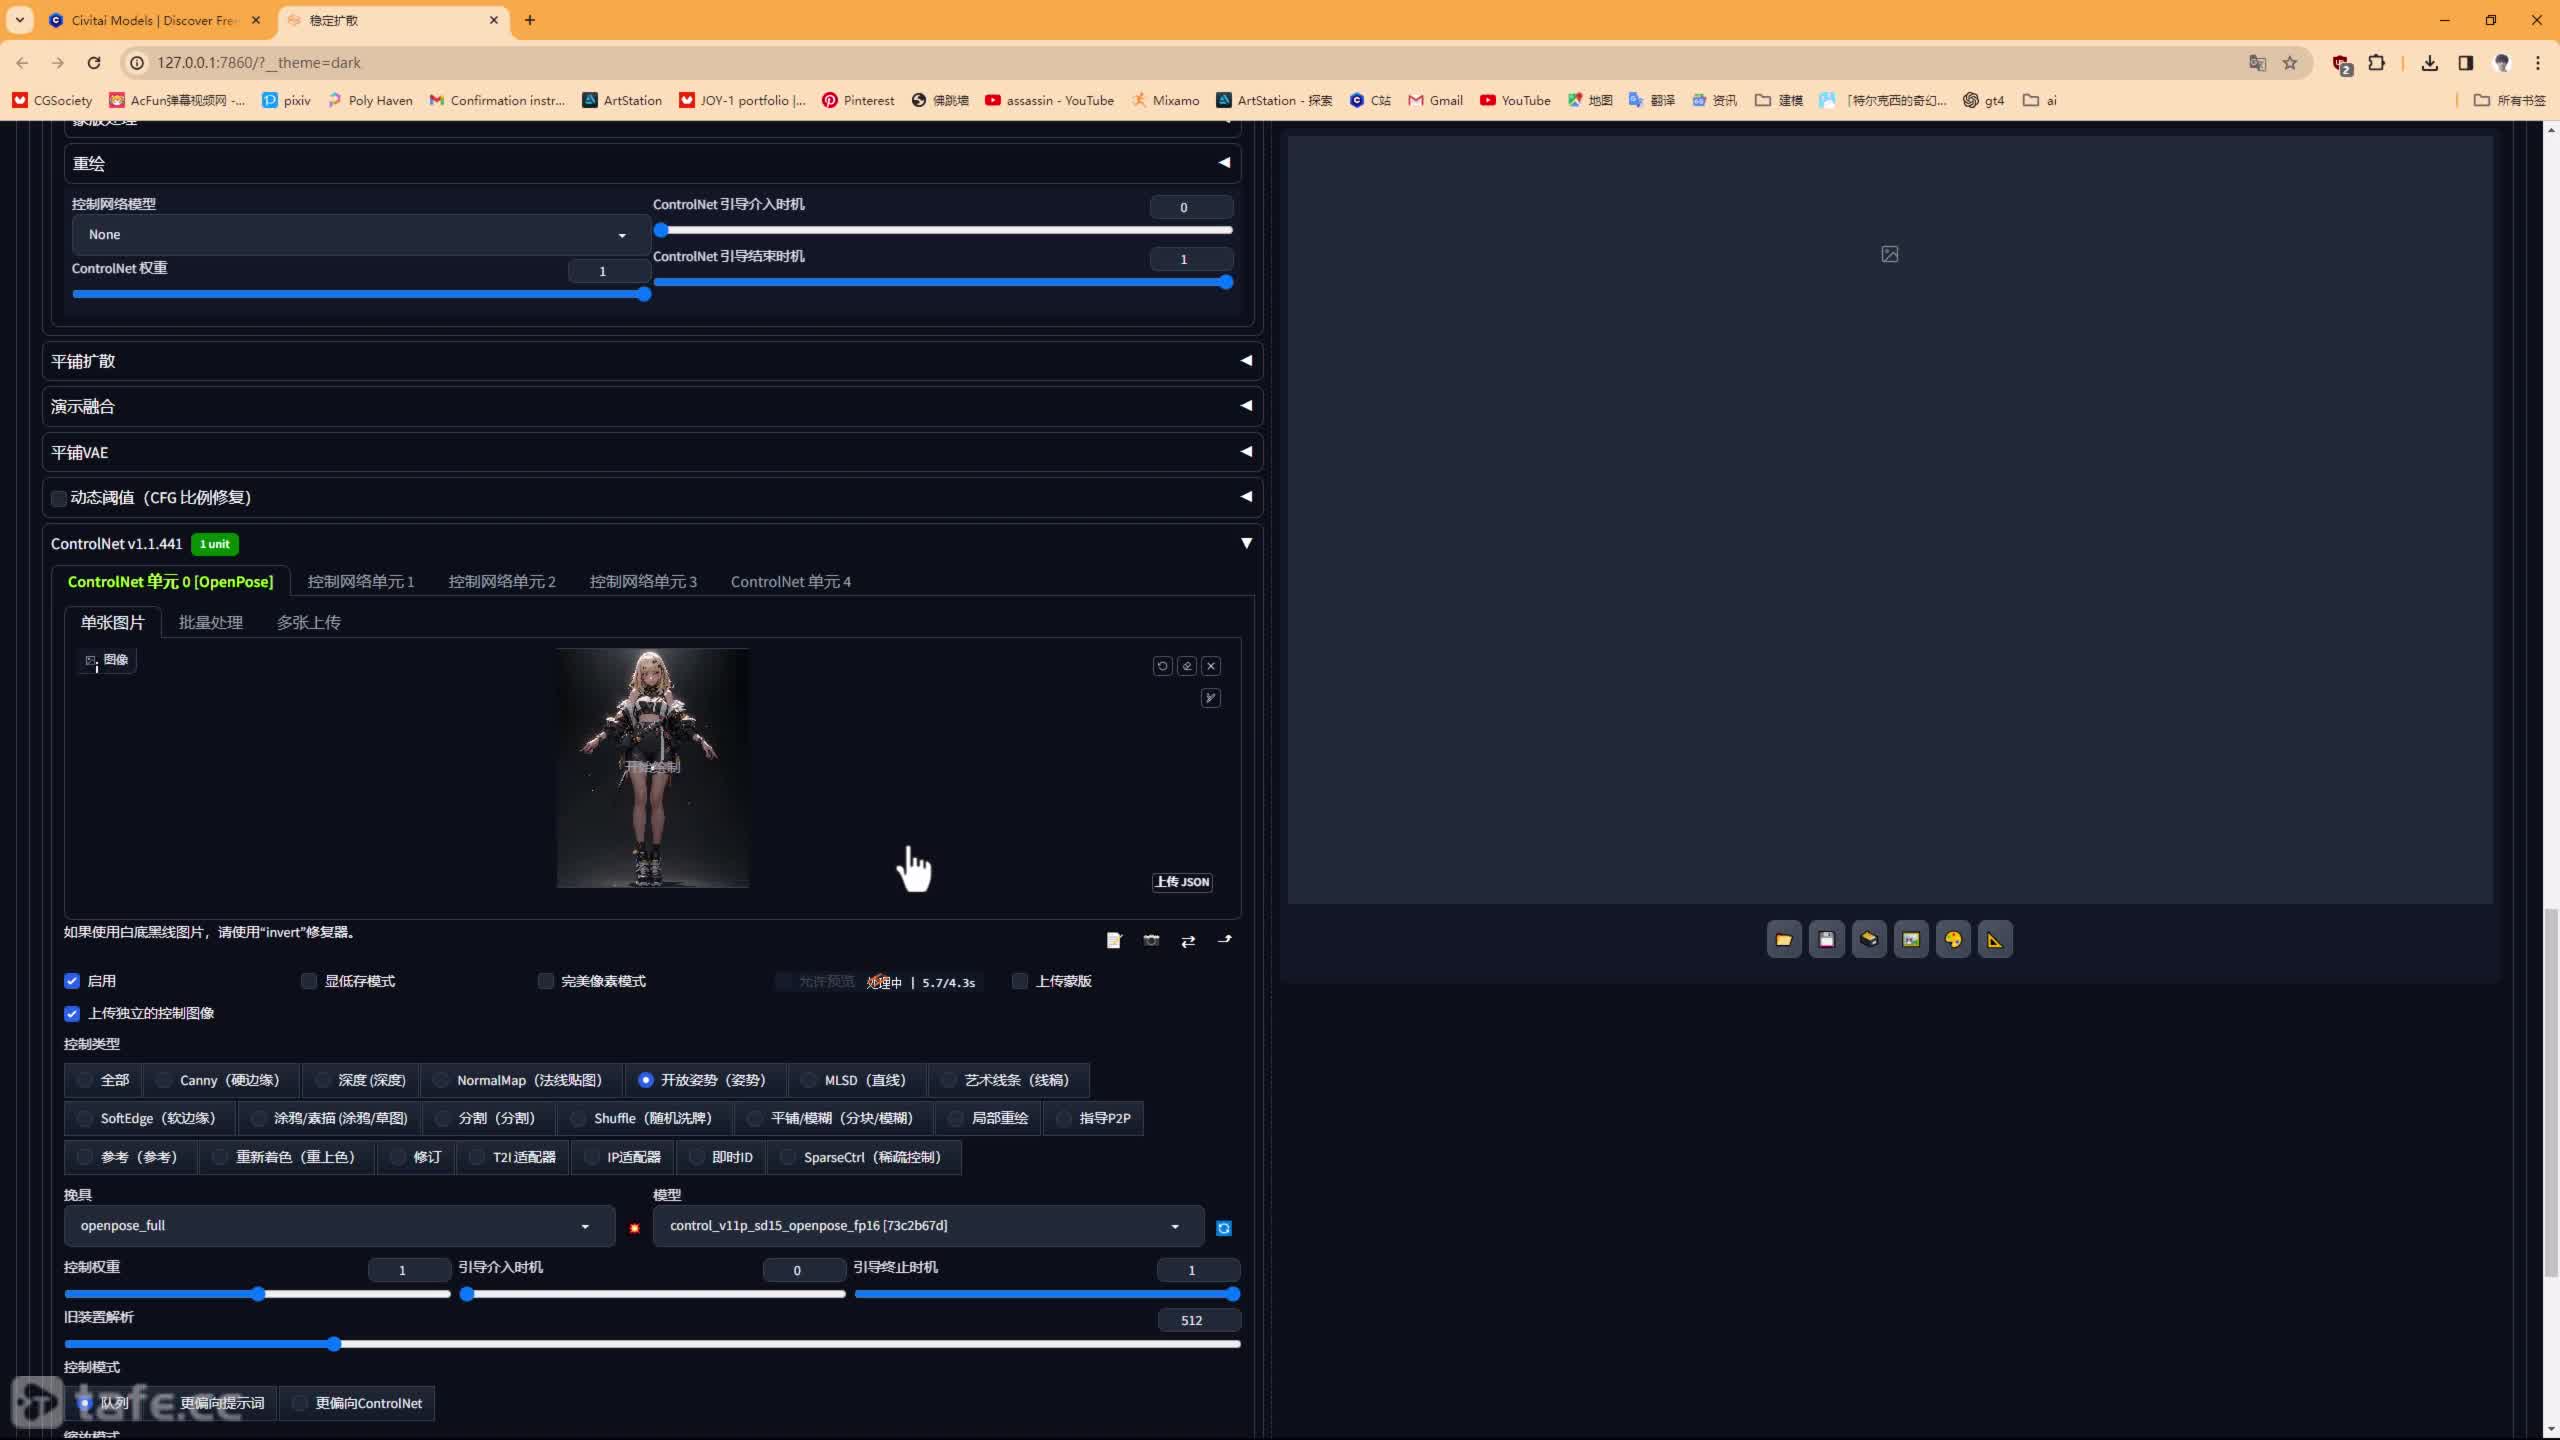Switch to Civitai Models browser tab
This screenshot has height=1440, width=2560.
[x=155, y=20]
